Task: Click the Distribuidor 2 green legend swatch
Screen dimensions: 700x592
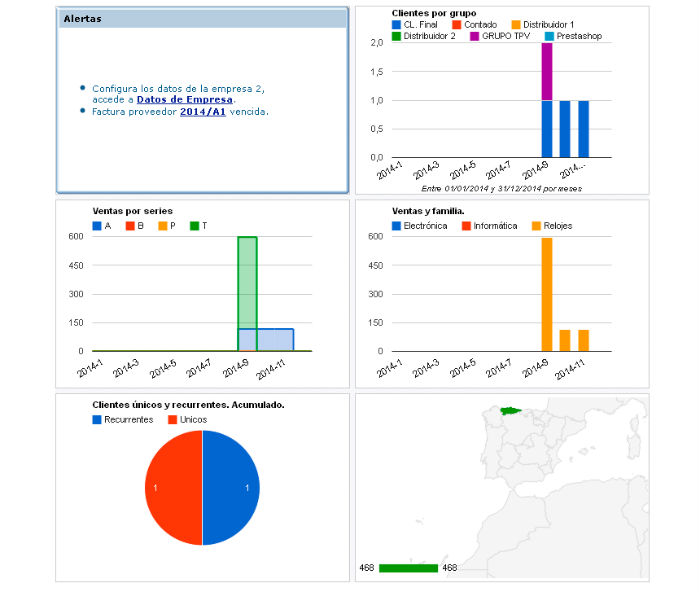Action: point(397,36)
